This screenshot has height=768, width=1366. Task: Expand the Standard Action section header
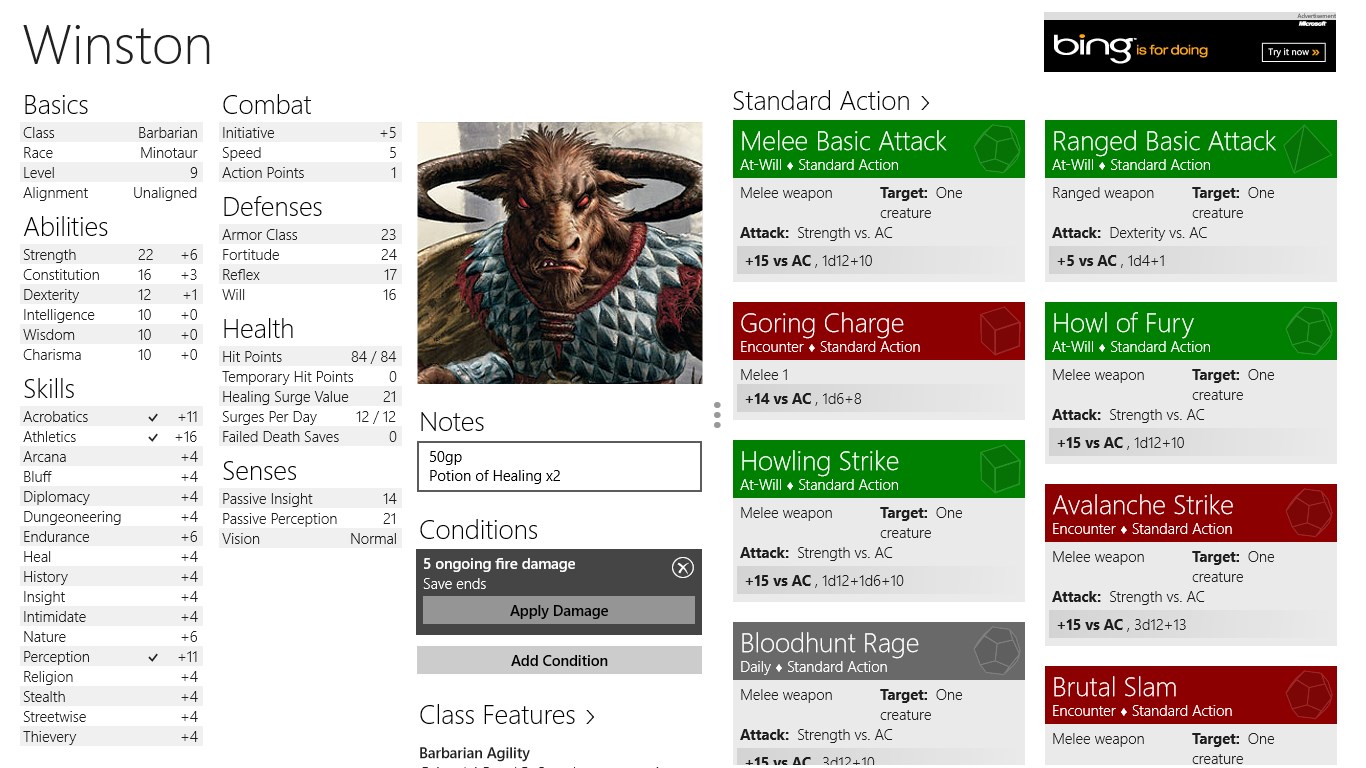click(831, 102)
